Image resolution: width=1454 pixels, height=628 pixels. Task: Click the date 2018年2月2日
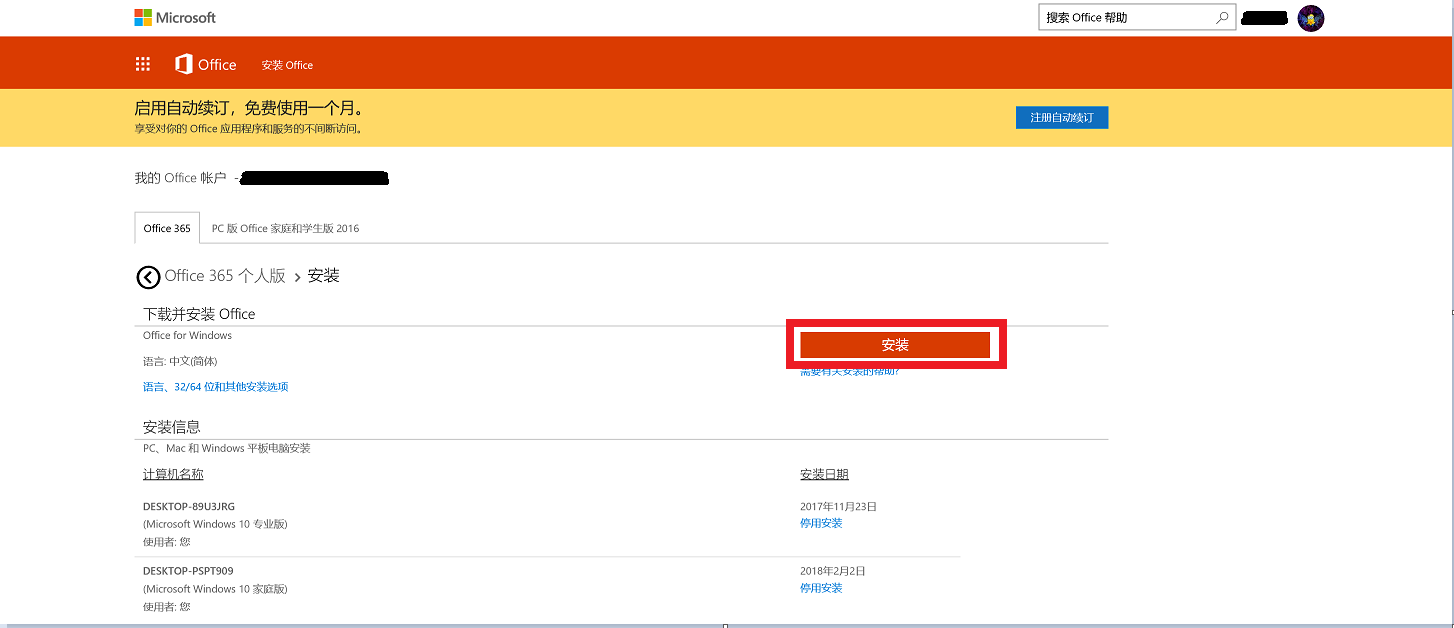pyautogui.click(x=833, y=571)
